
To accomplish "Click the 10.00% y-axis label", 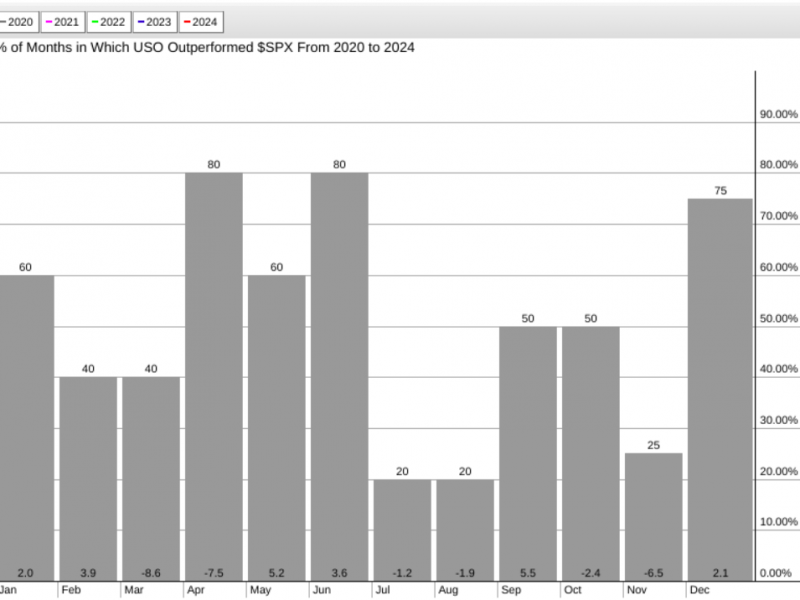I will point(779,521).
